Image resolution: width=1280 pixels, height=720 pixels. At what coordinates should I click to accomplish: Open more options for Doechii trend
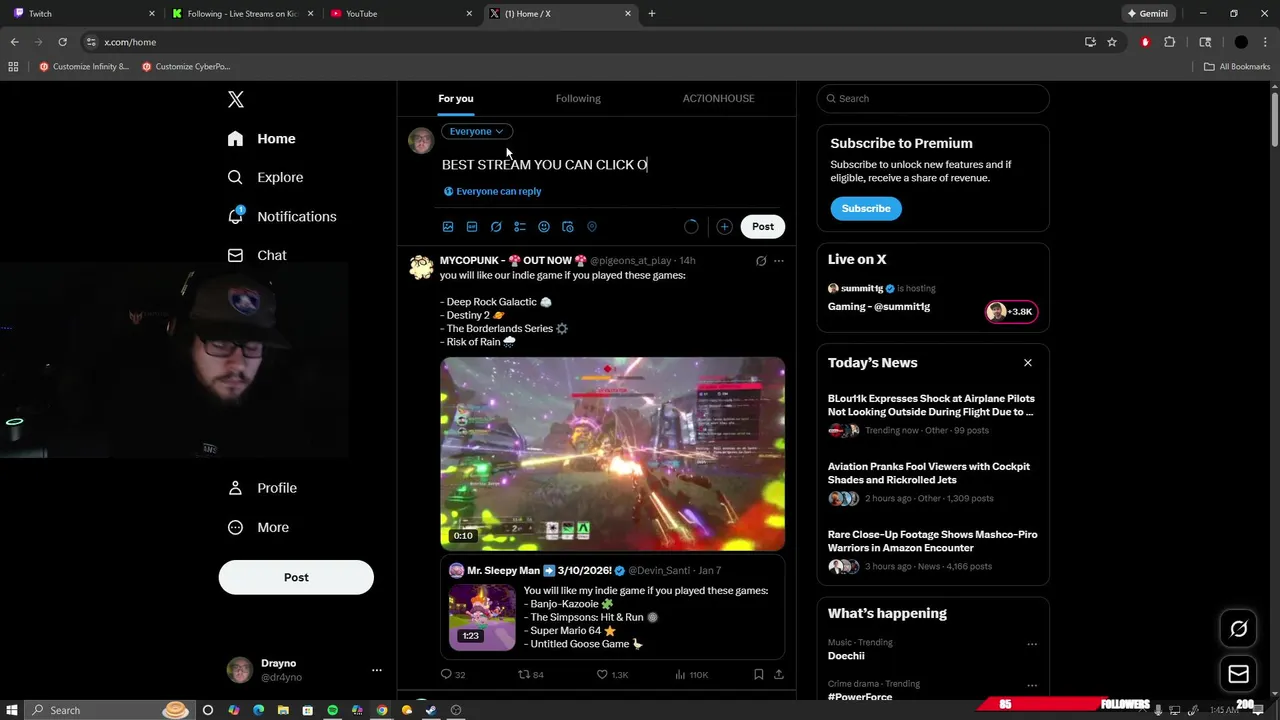[1032, 644]
